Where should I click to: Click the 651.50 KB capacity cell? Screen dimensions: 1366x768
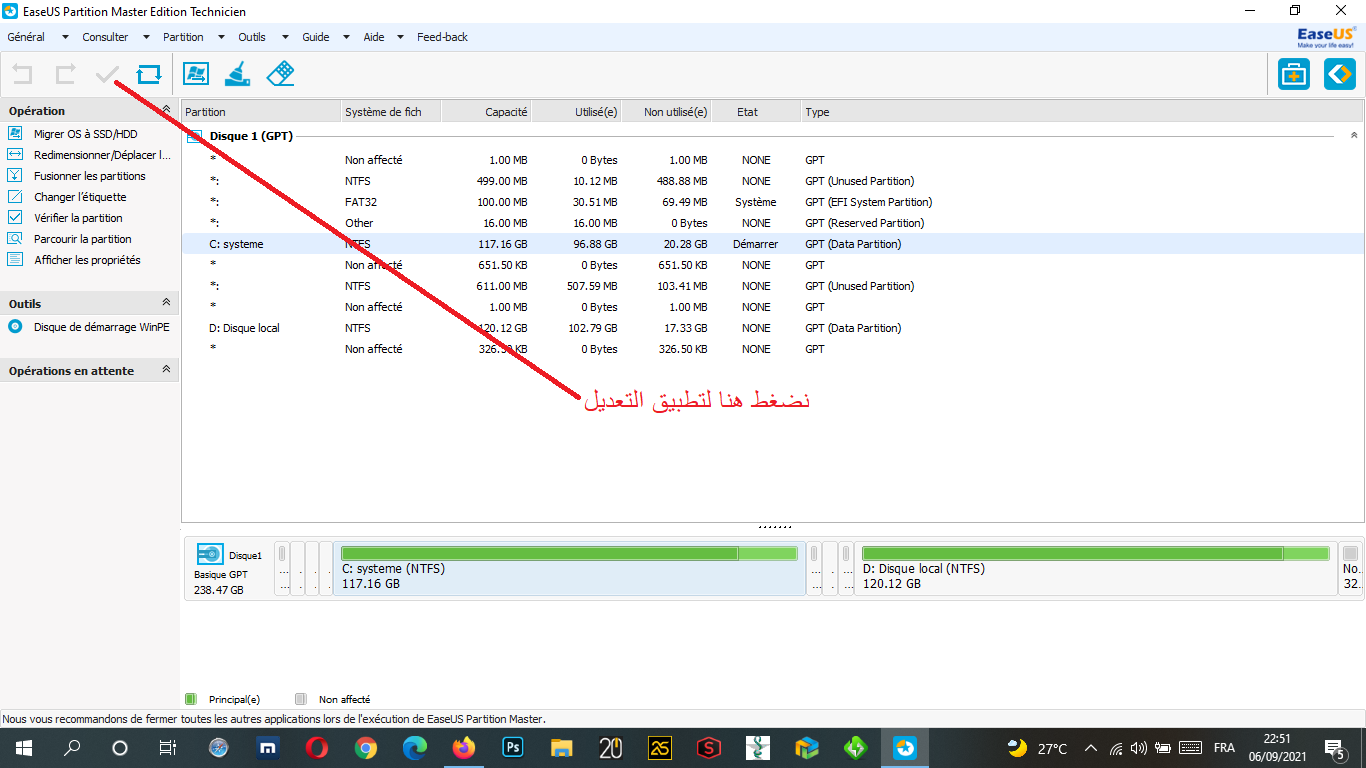point(504,265)
